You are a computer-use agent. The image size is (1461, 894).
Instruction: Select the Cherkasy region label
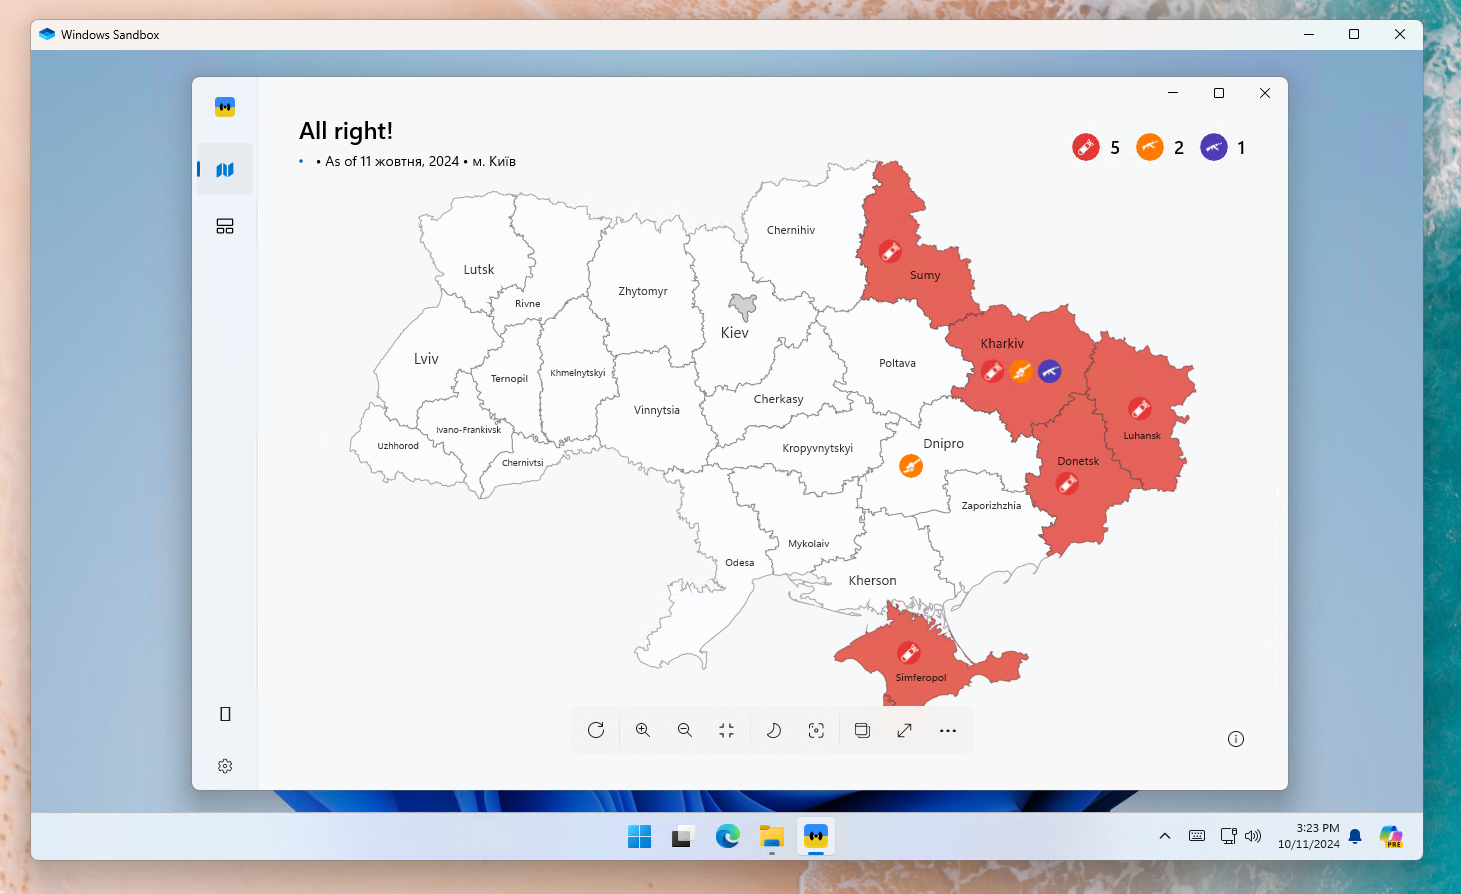[x=779, y=399]
